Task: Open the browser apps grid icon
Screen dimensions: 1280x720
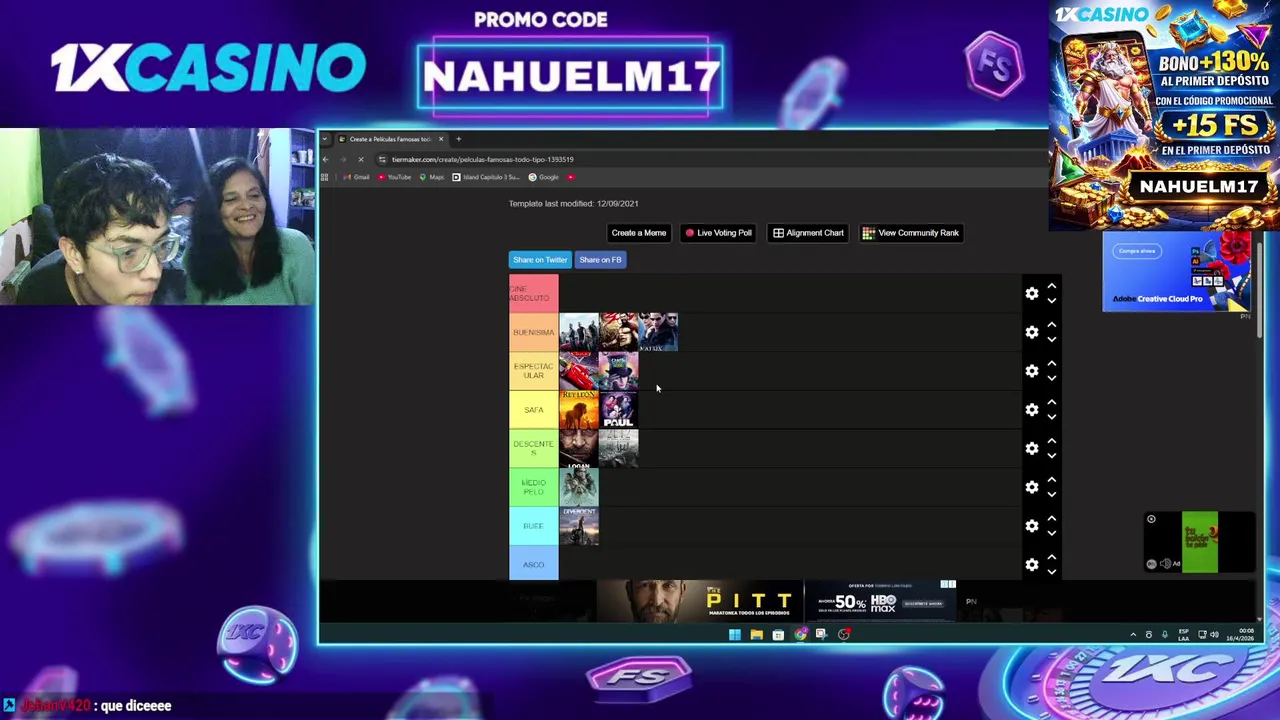Action: pos(324,177)
